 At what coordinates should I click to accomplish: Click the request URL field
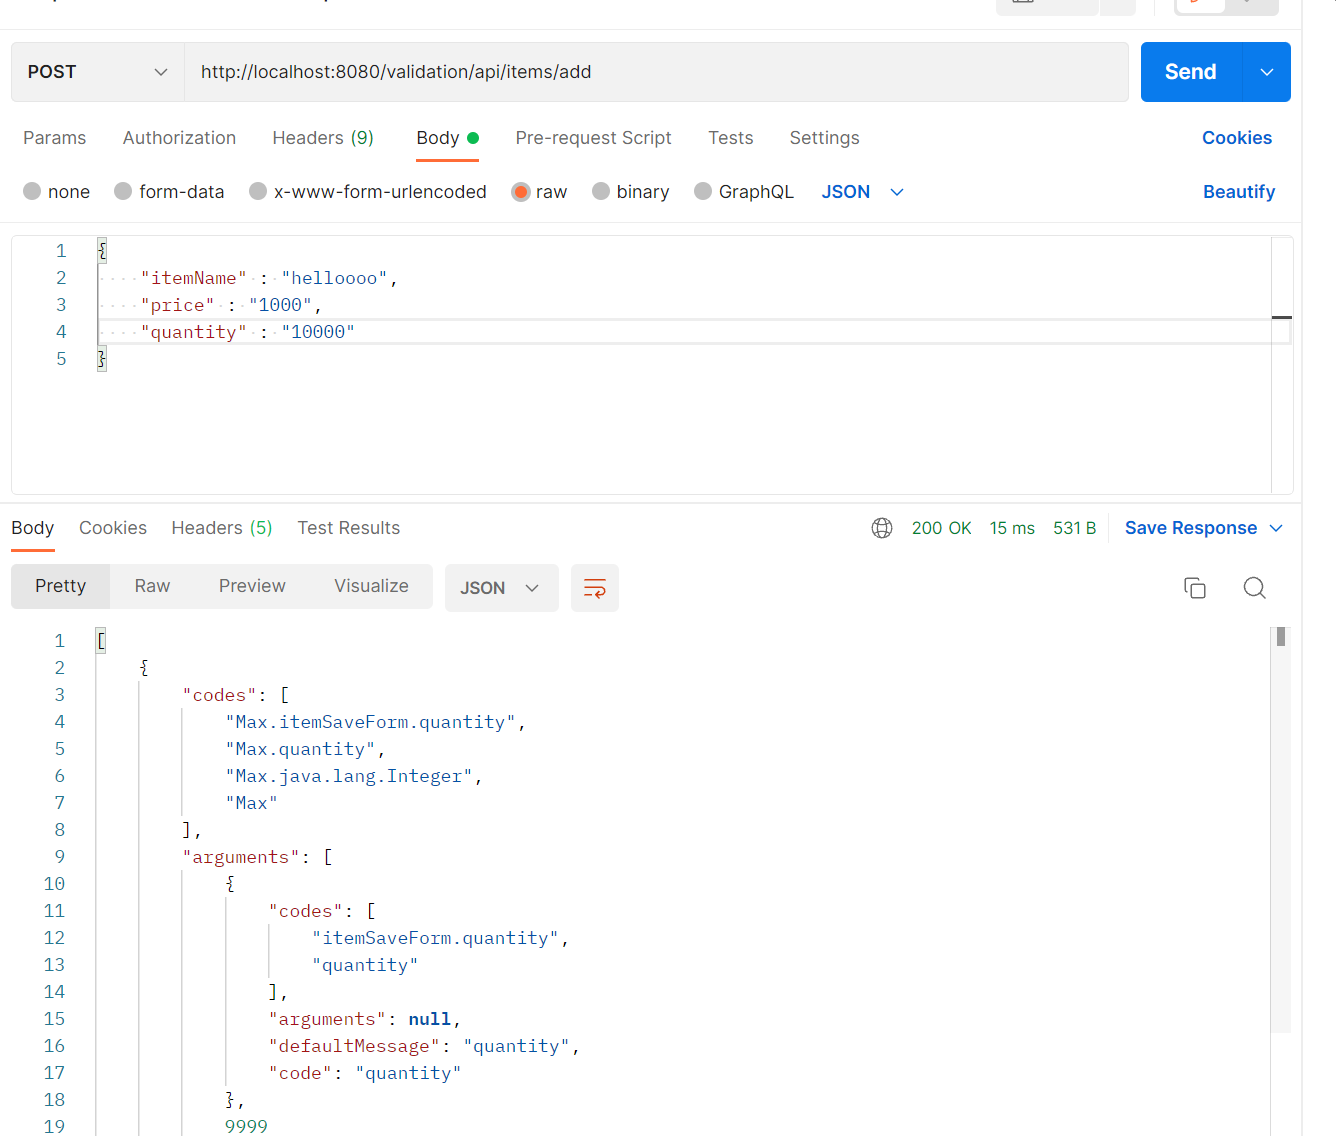(656, 72)
